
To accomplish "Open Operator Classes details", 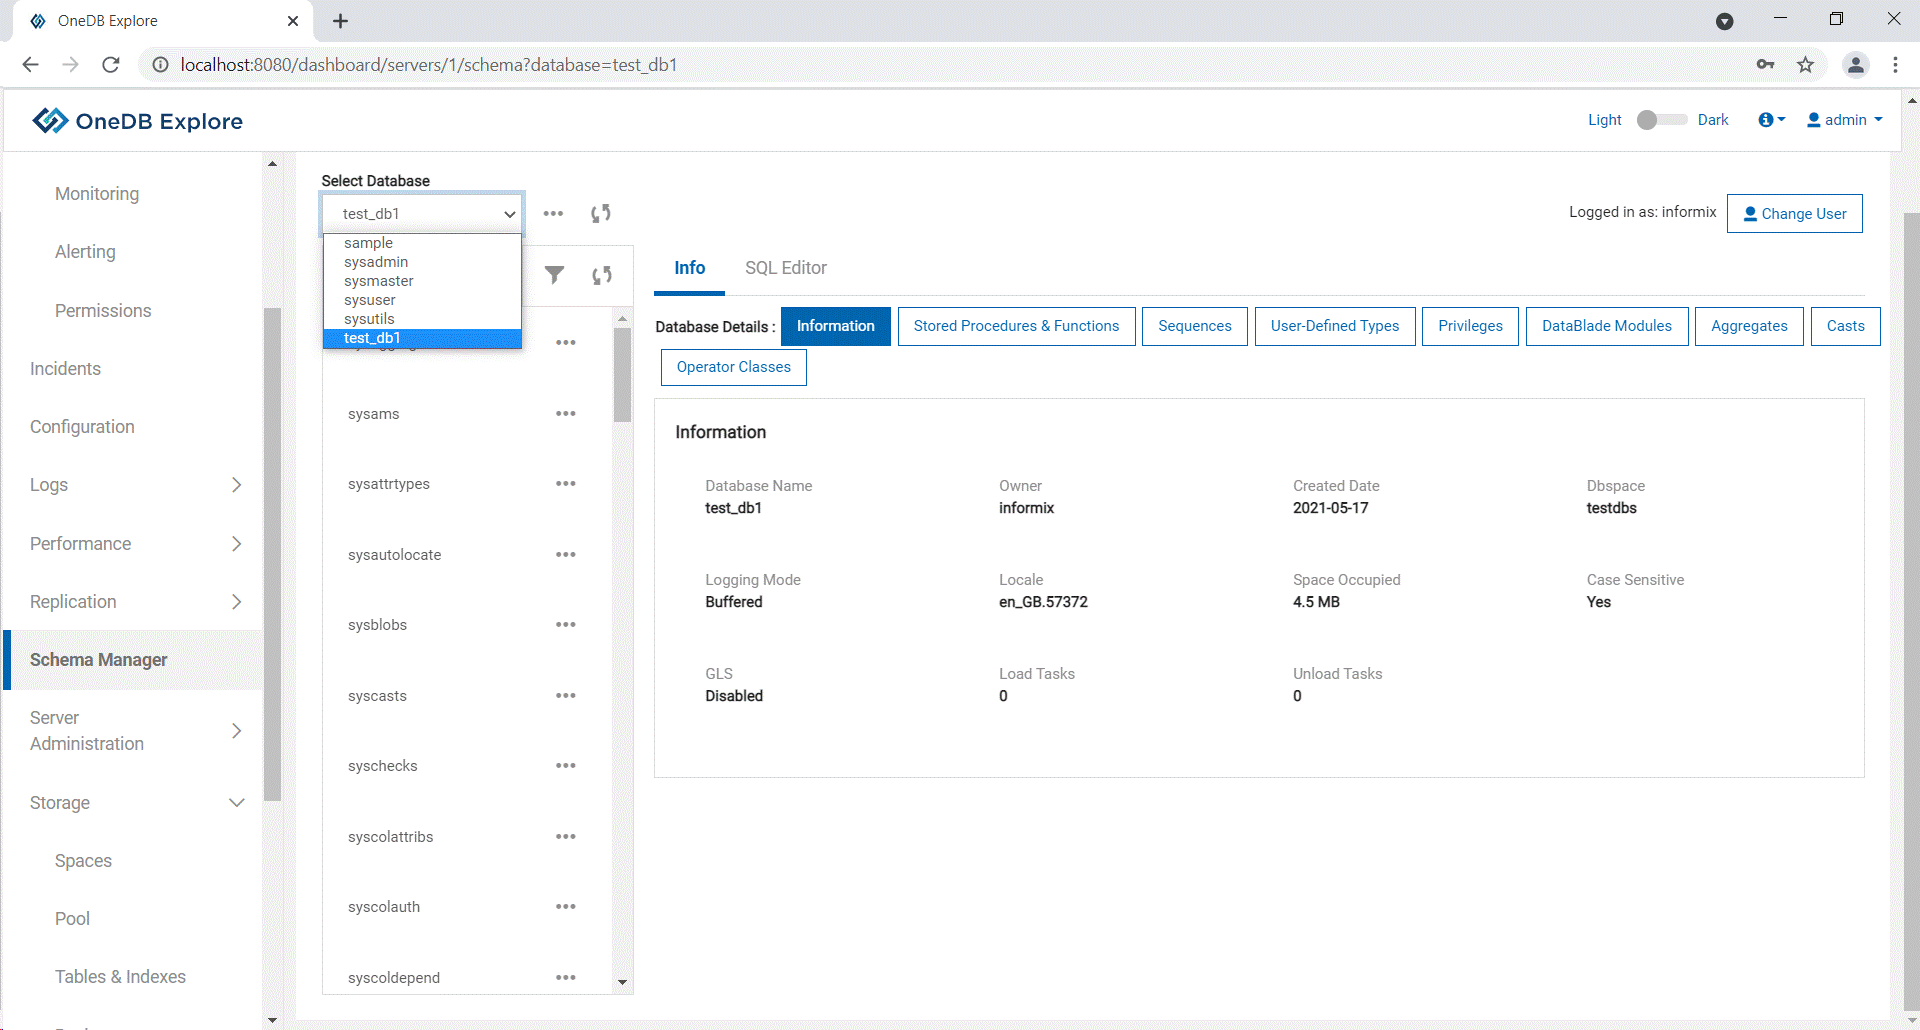I will click(733, 367).
